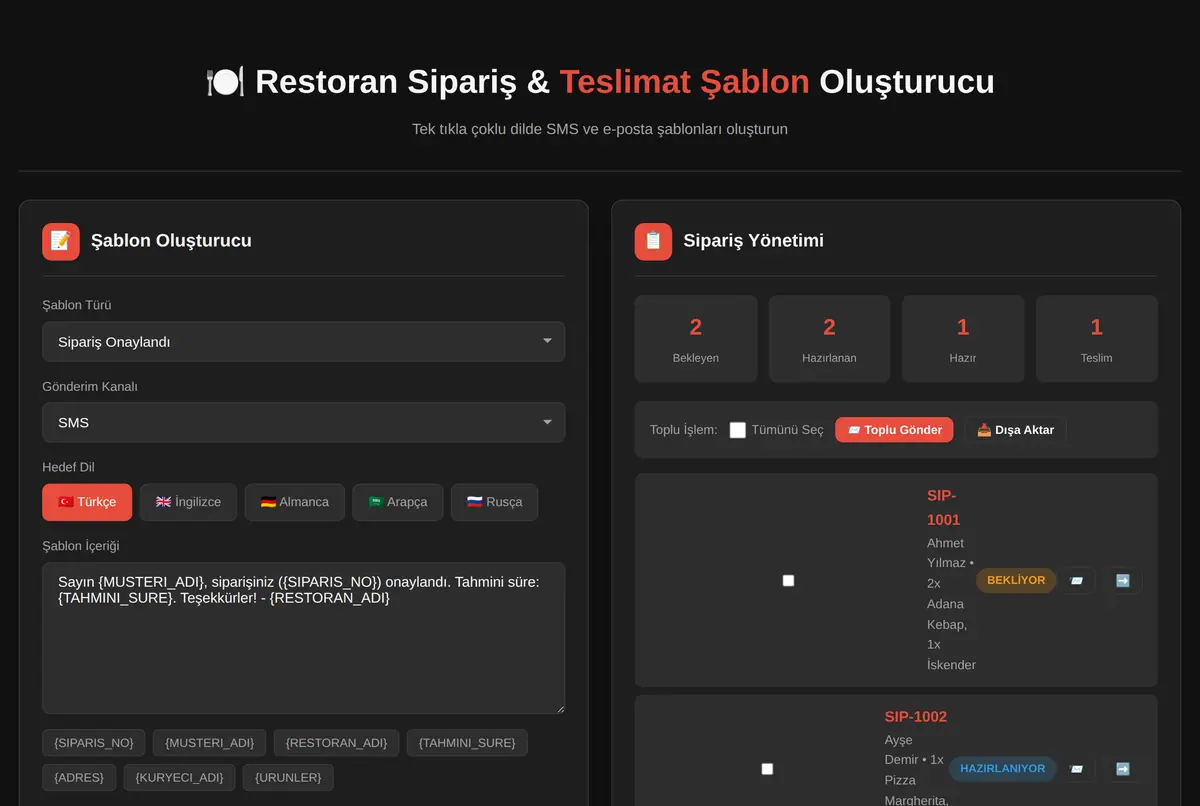Select Rusça as target language
This screenshot has height=806, width=1200.
tap(494, 502)
